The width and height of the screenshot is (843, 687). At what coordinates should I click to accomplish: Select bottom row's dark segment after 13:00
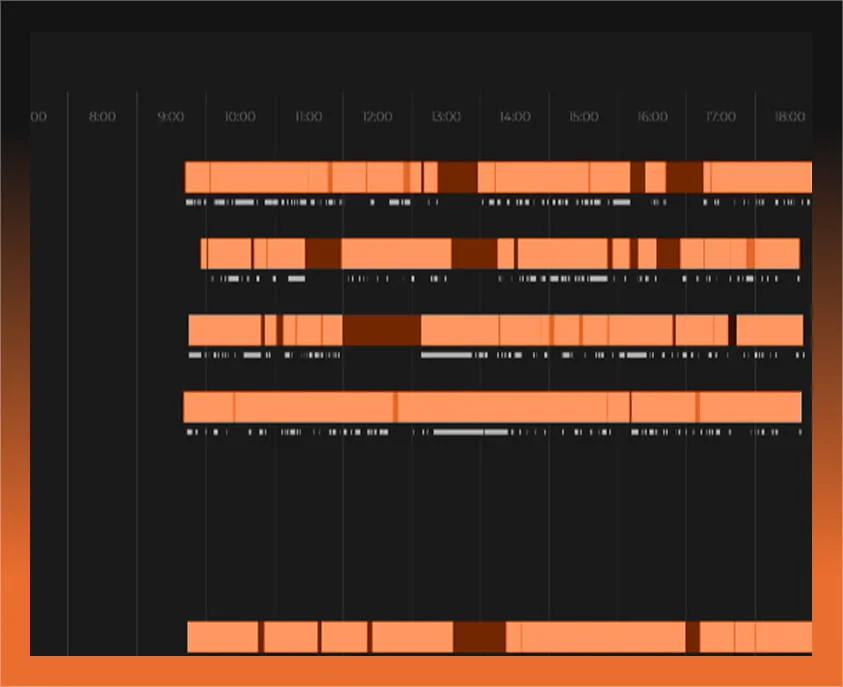479,637
